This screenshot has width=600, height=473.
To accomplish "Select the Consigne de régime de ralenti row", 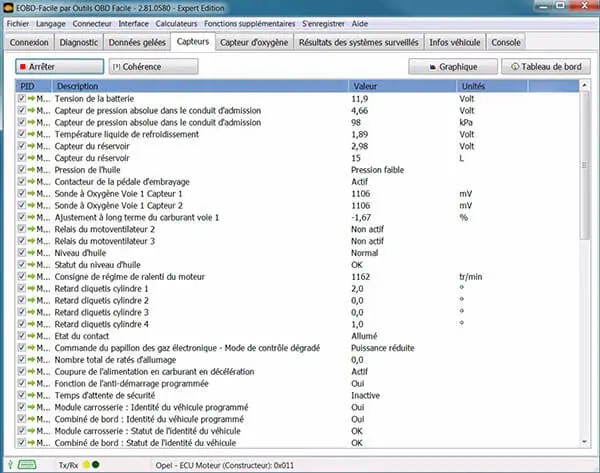I will coord(200,276).
